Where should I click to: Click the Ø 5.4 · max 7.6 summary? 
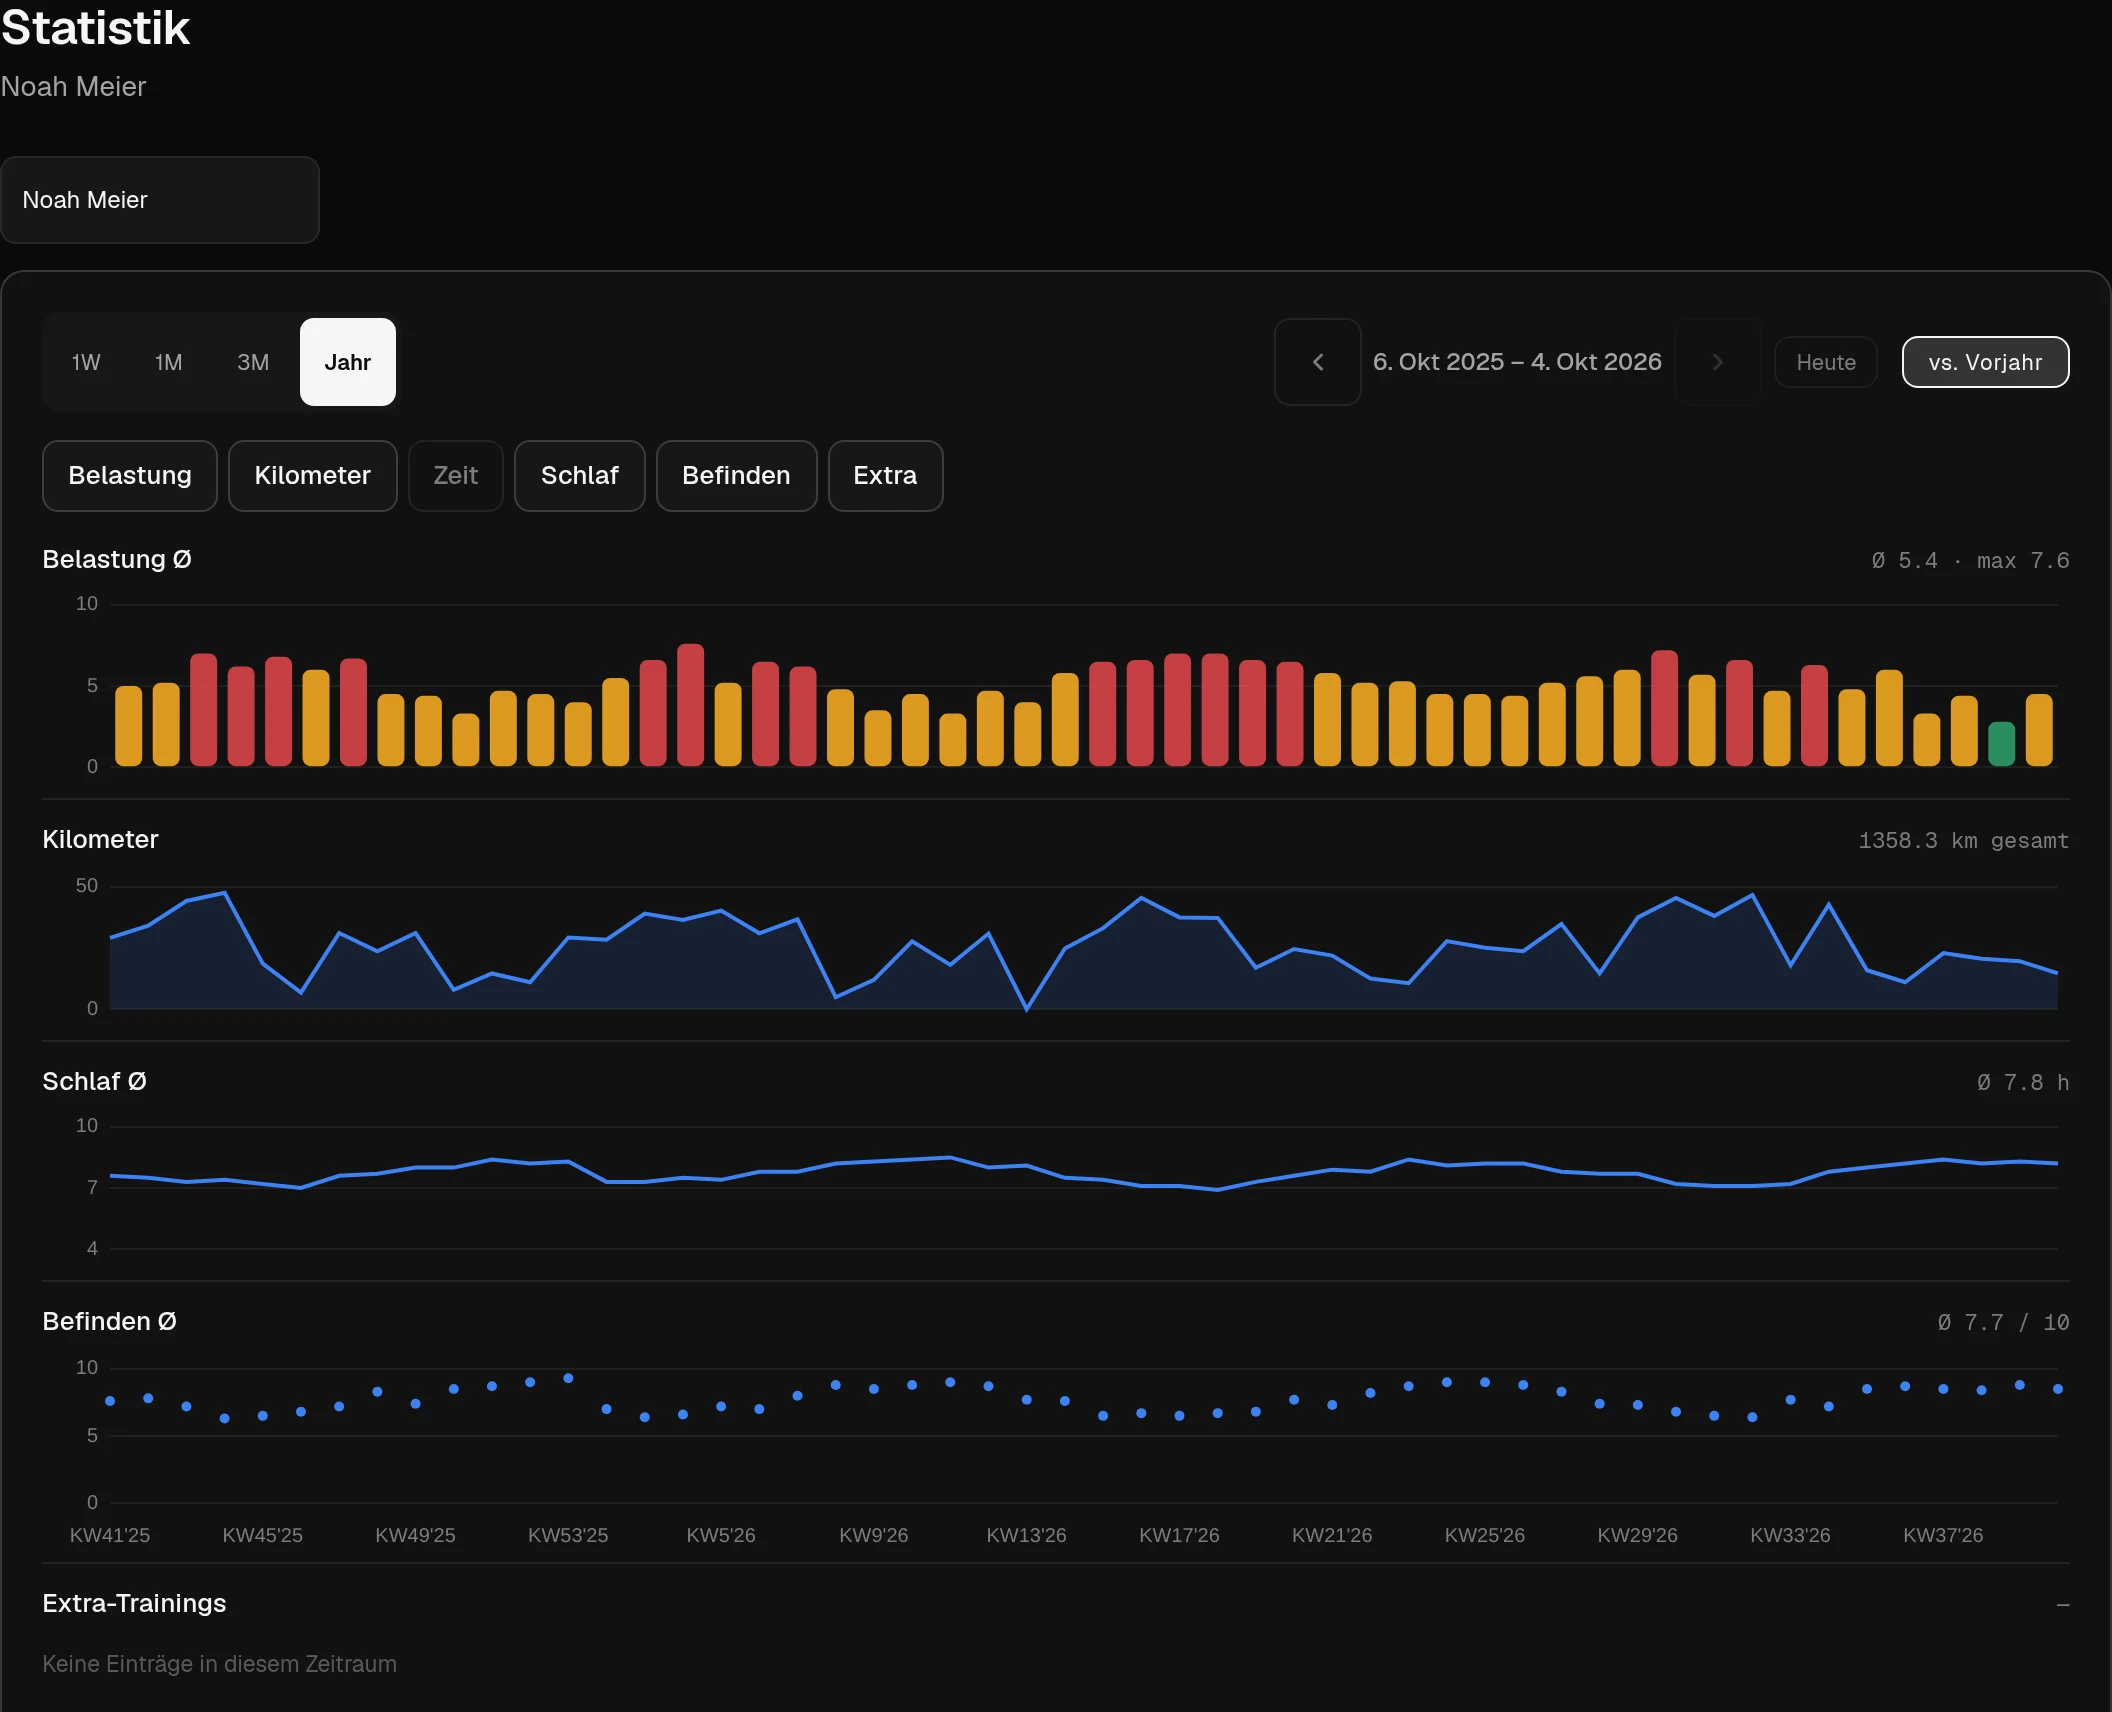tap(1970, 561)
